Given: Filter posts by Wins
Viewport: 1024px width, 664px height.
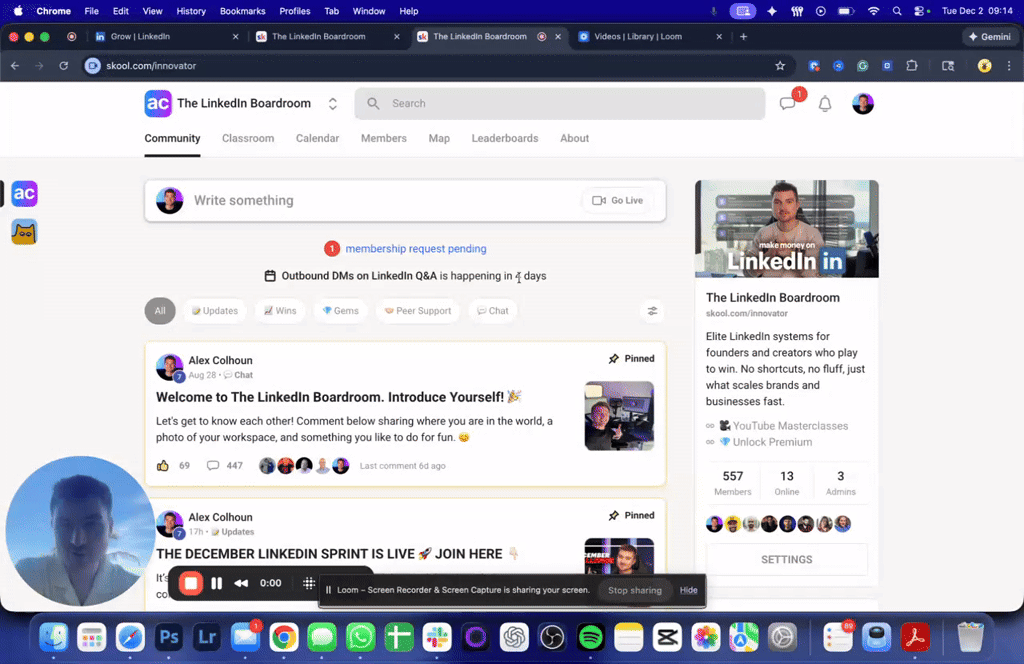Looking at the screenshot, I should click(x=280, y=311).
